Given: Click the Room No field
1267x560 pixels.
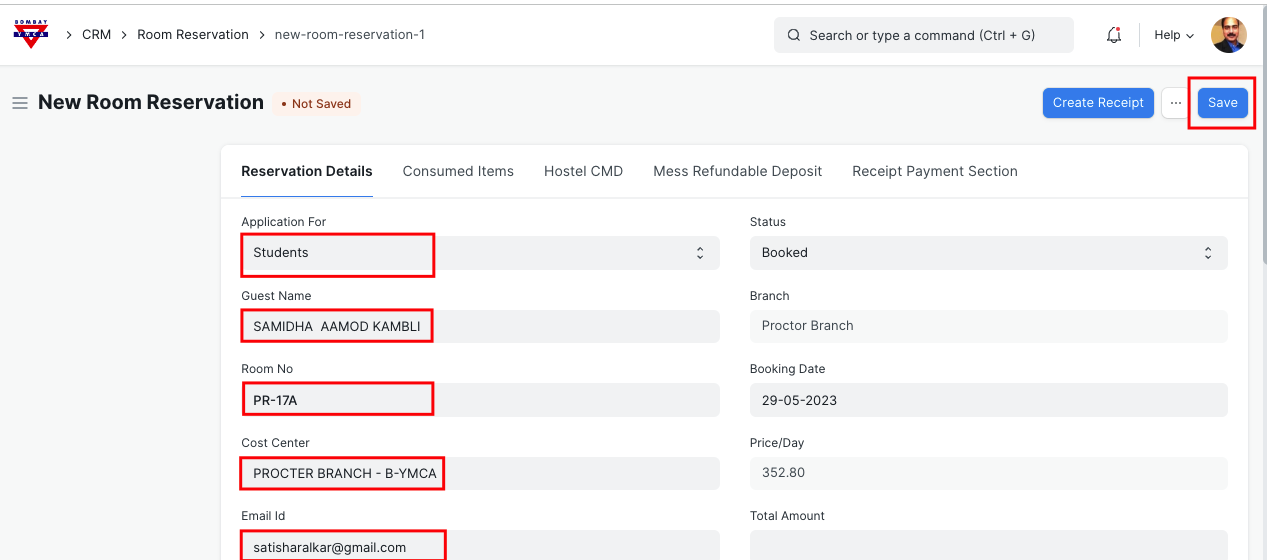Looking at the screenshot, I should coord(480,400).
